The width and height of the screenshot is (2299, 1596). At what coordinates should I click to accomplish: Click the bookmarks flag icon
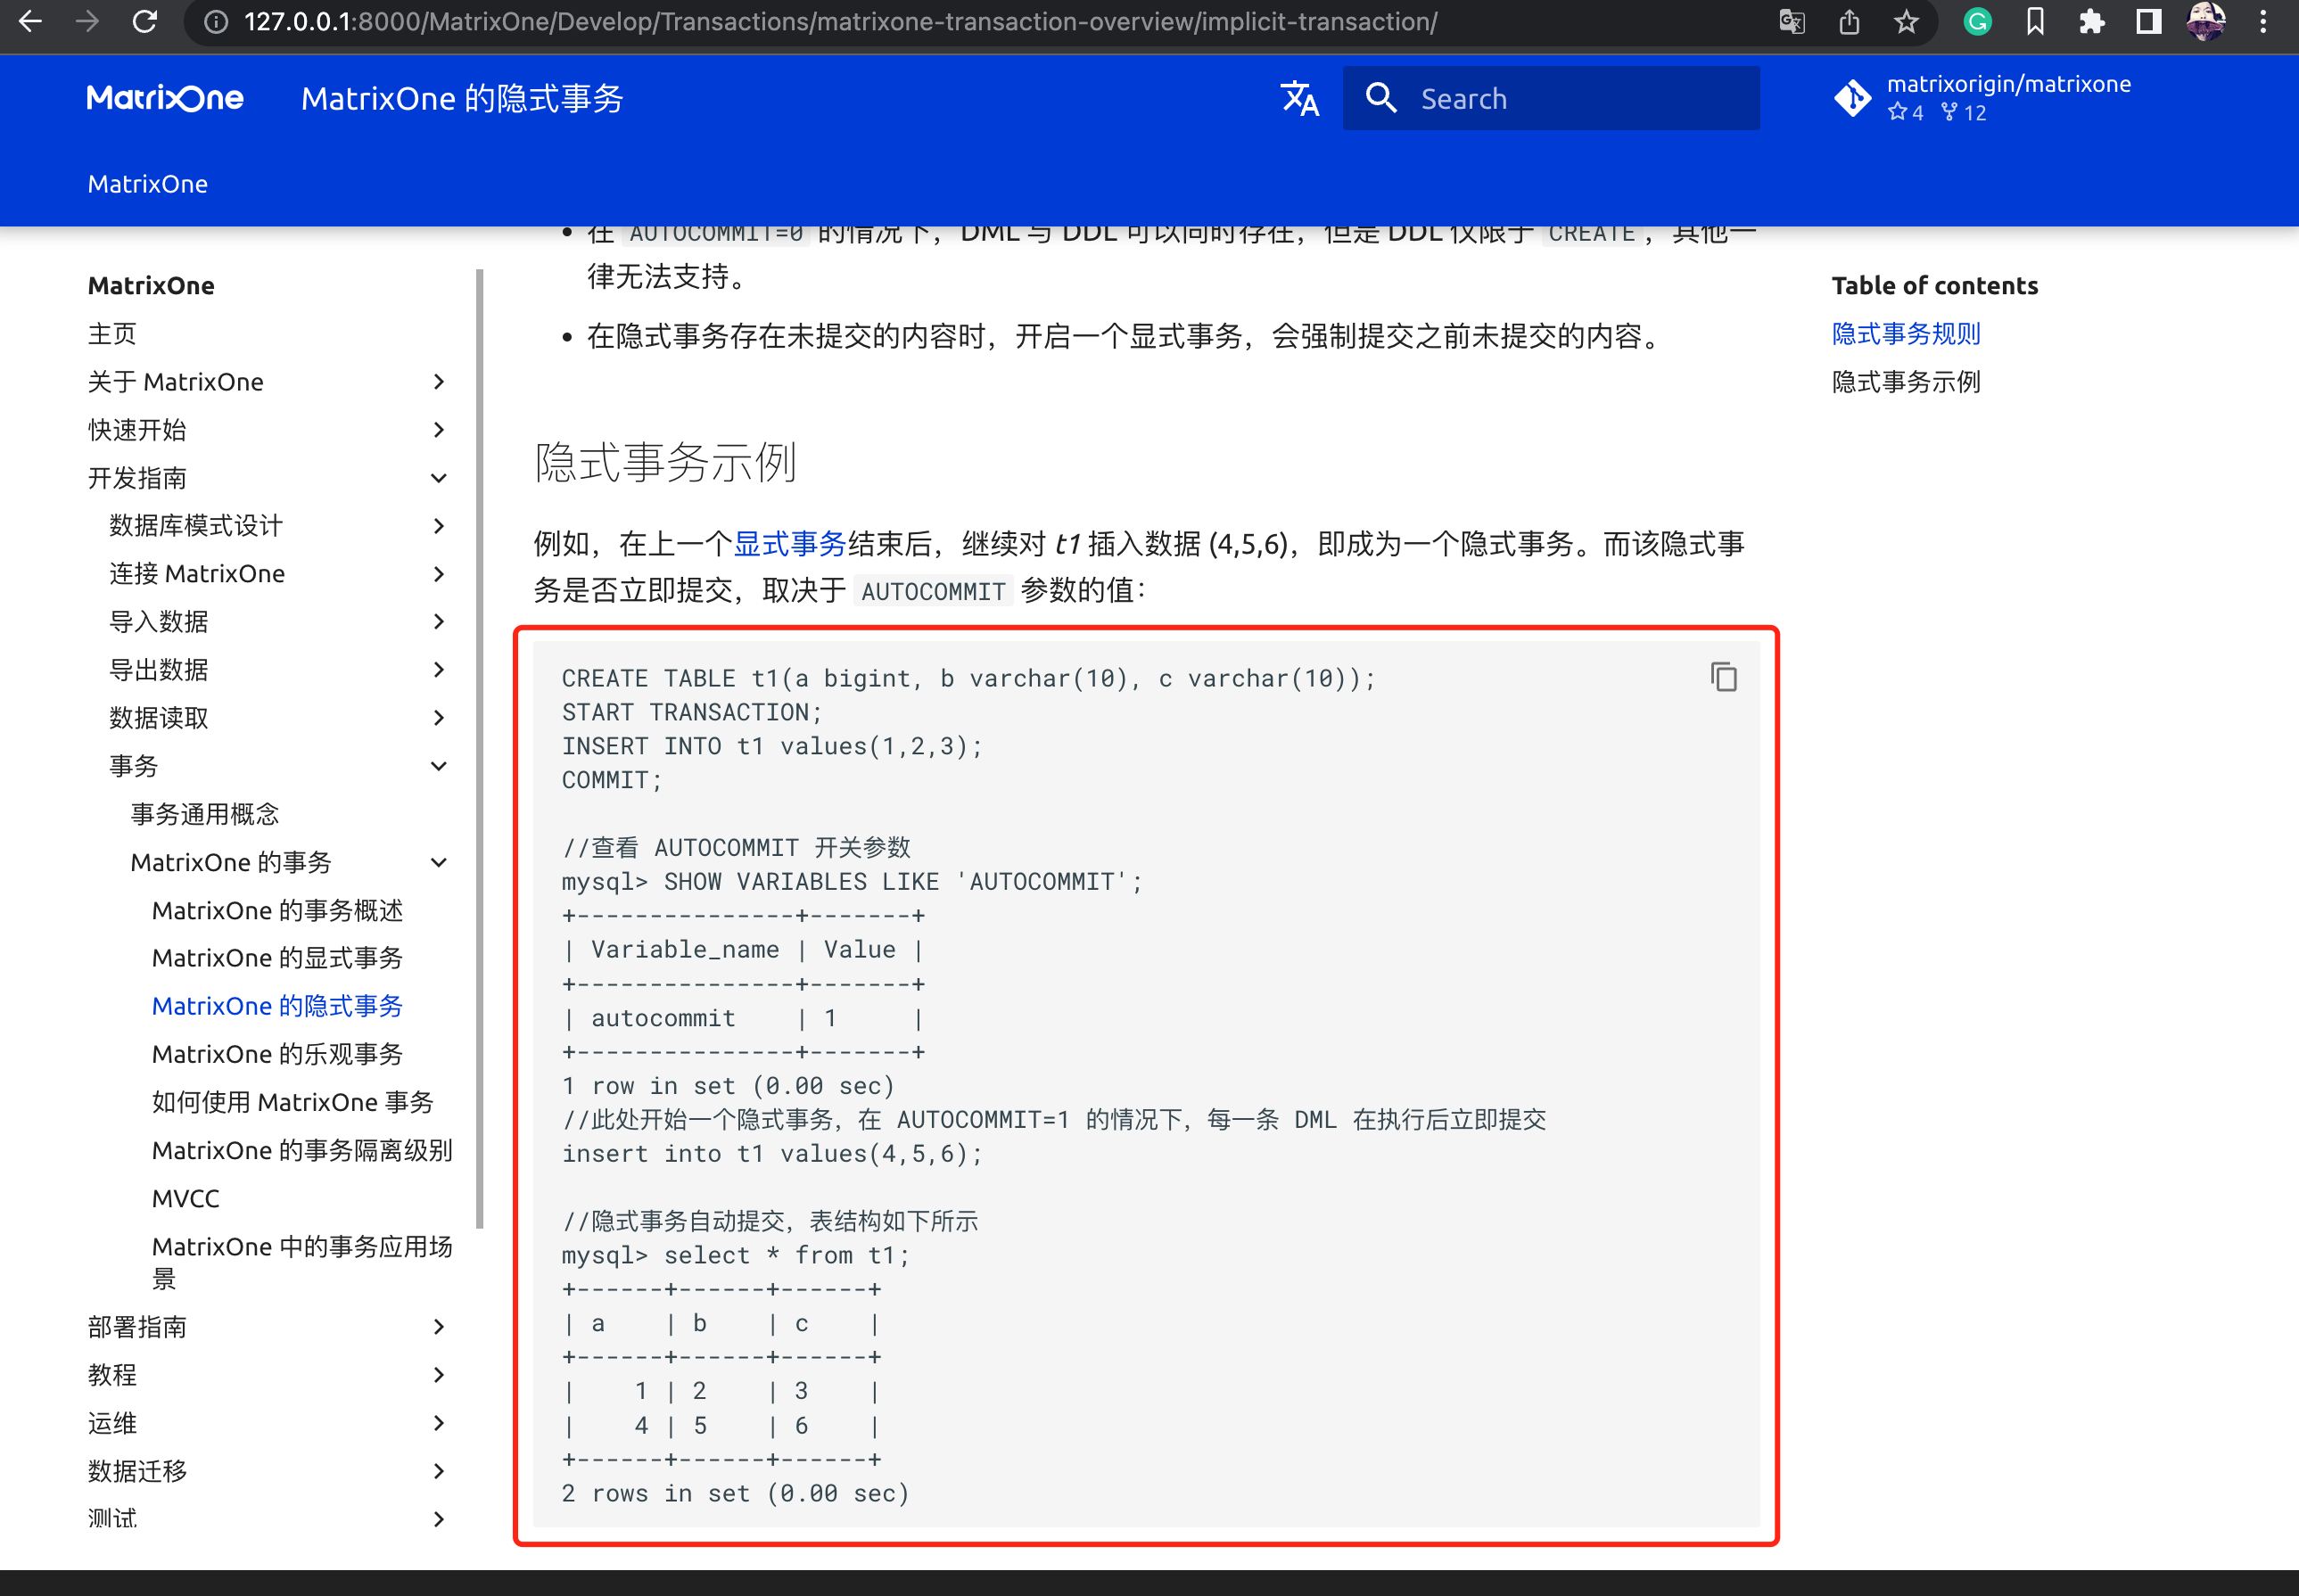click(2034, 22)
